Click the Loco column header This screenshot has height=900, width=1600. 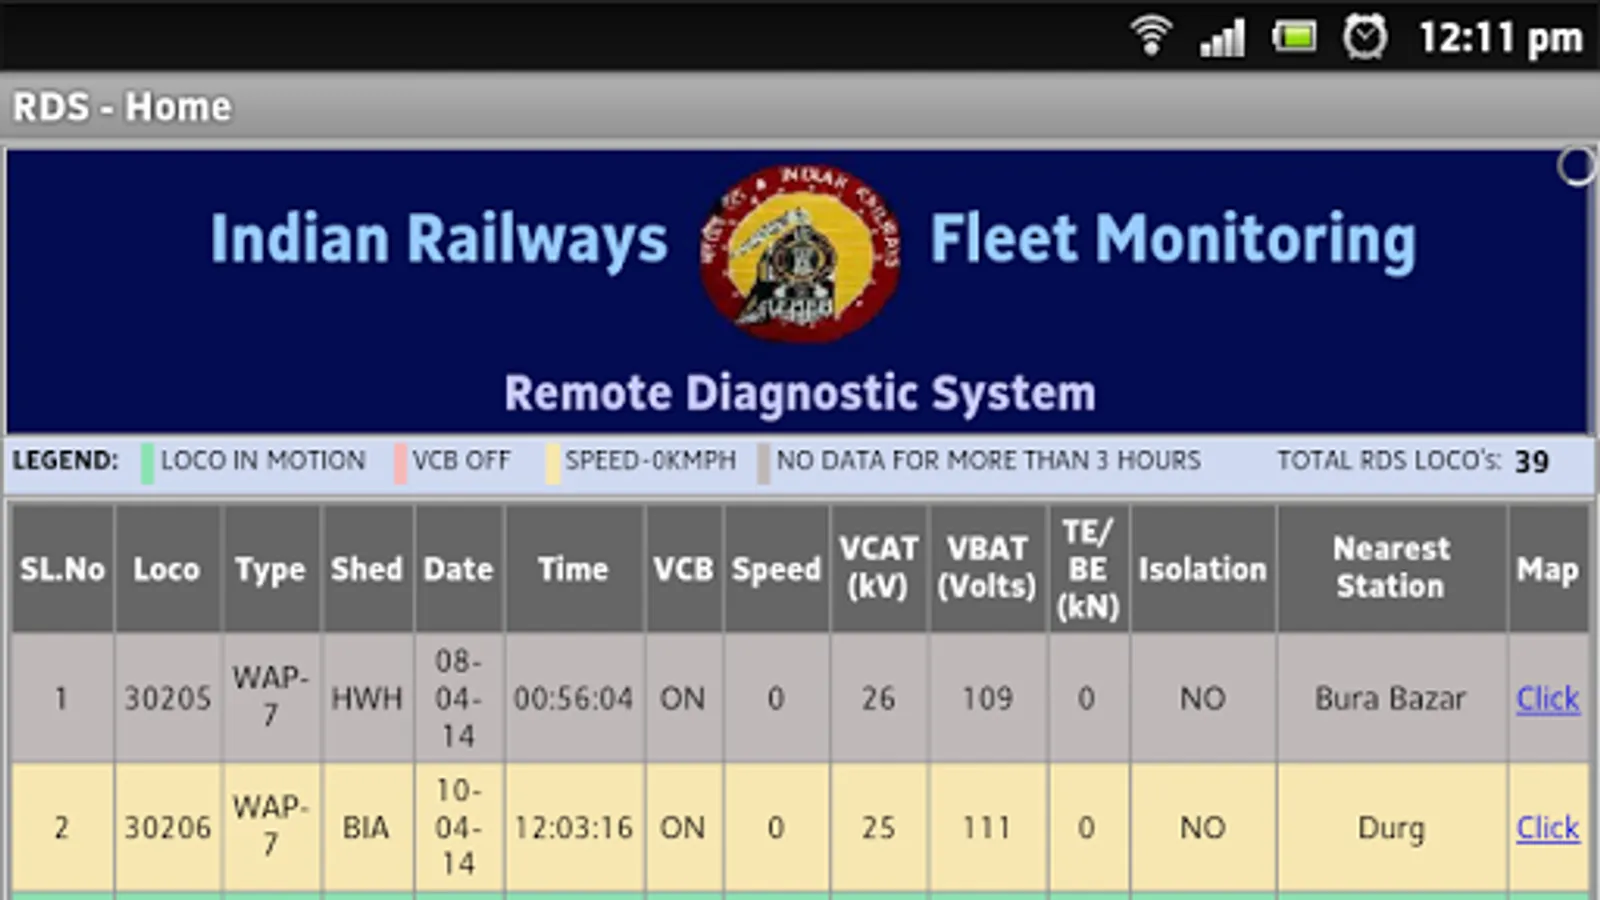[x=167, y=569]
